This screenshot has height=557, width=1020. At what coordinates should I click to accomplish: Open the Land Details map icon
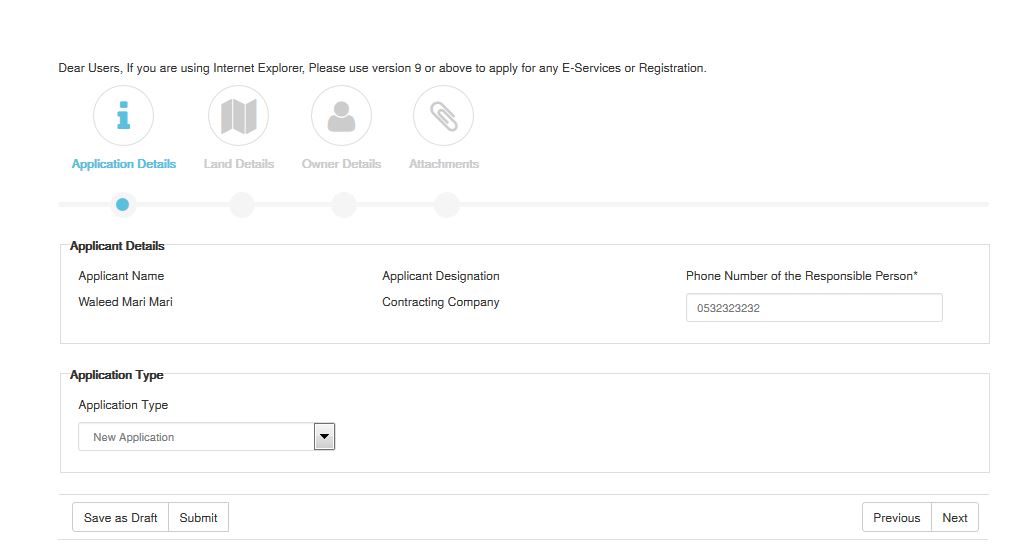pyautogui.click(x=239, y=116)
